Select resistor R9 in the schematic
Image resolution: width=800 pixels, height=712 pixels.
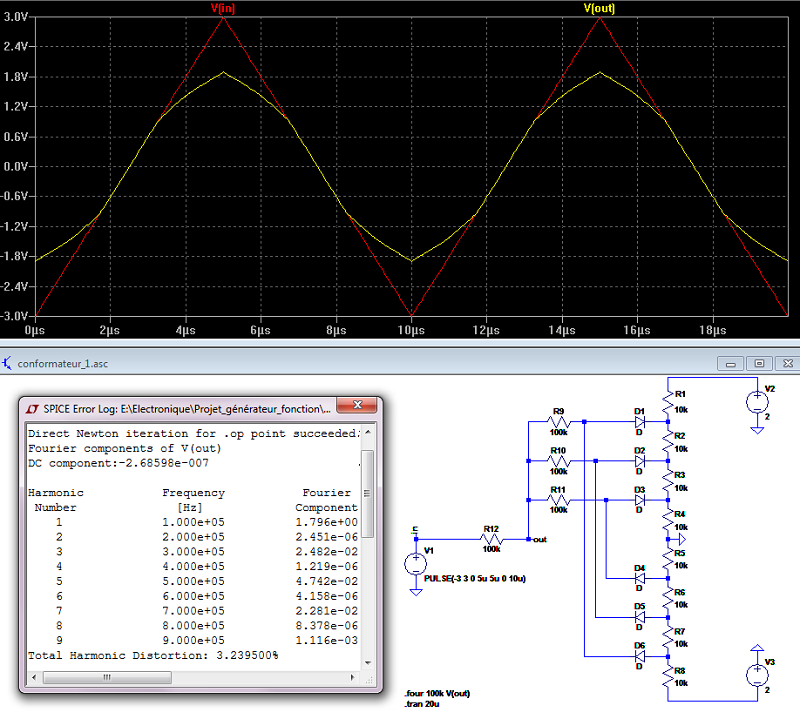[559, 422]
